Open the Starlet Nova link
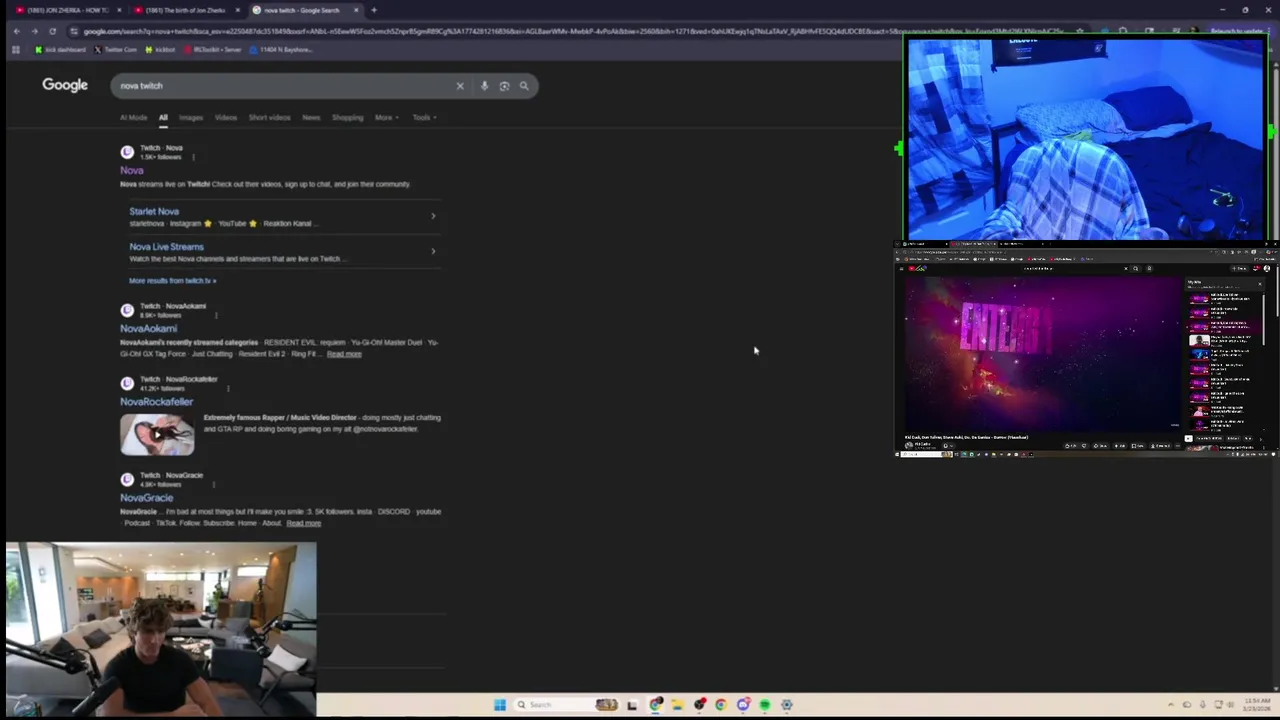Screen dimensions: 1280x720 pyautogui.click(x=154, y=212)
